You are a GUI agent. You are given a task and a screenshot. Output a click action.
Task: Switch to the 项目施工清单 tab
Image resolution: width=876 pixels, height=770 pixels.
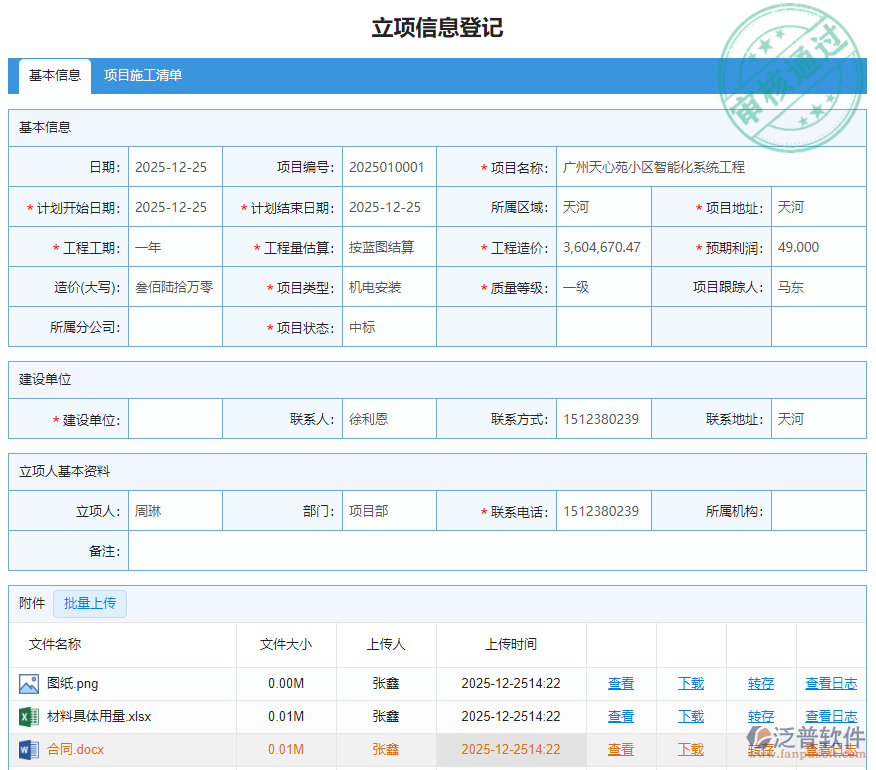click(142, 75)
